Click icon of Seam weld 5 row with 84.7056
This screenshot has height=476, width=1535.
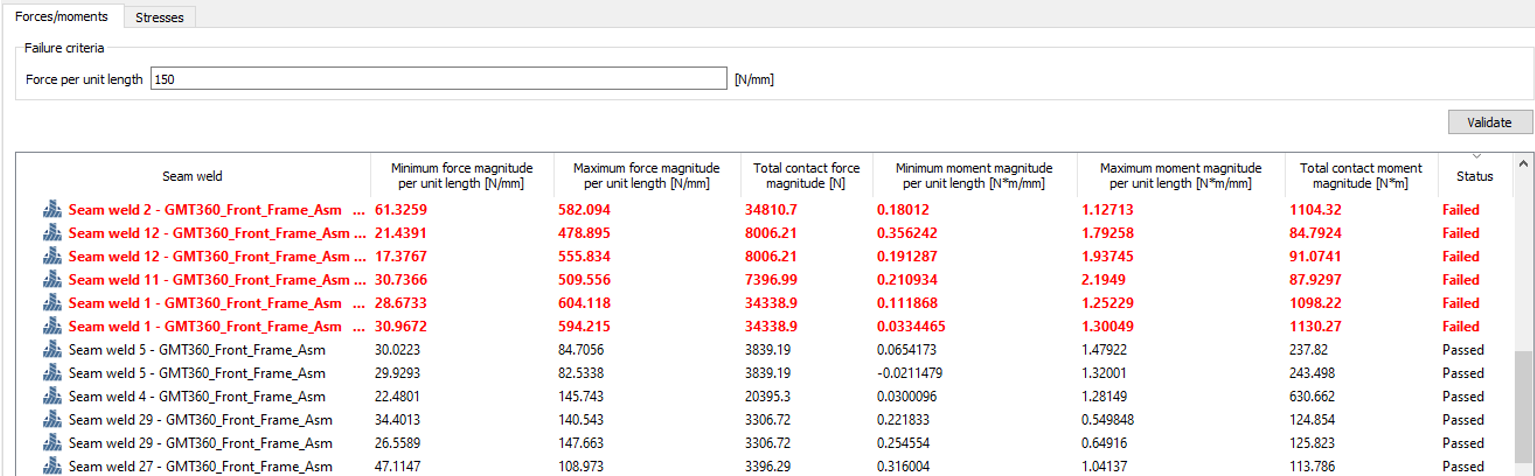click(52, 350)
